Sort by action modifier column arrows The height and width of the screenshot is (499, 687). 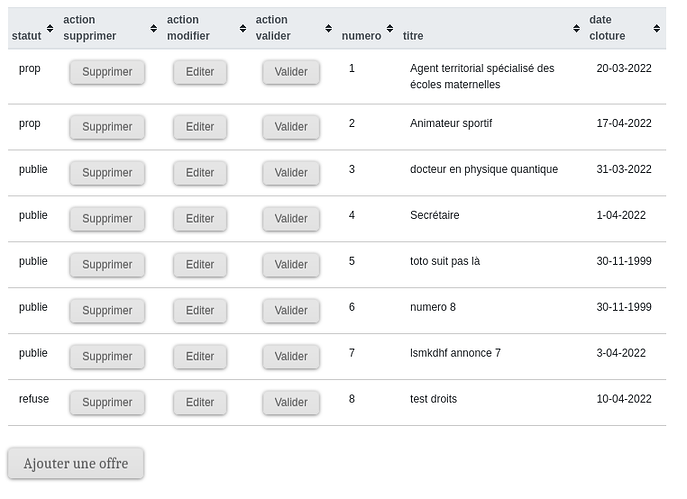[243, 28]
